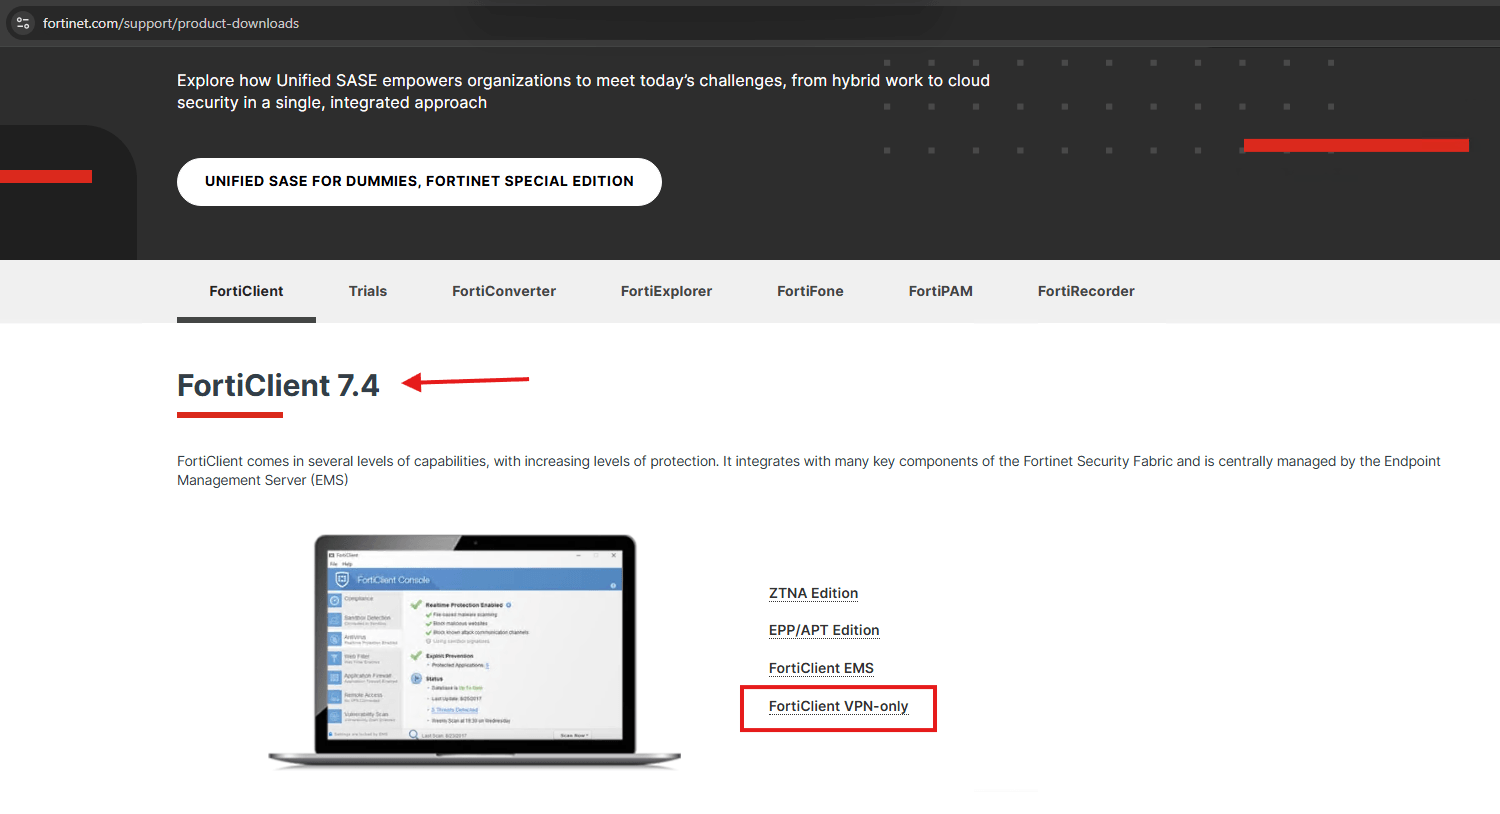Click the FortiClient VPN-only link
This screenshot has height=814, width=1500.
coord(838,706)
